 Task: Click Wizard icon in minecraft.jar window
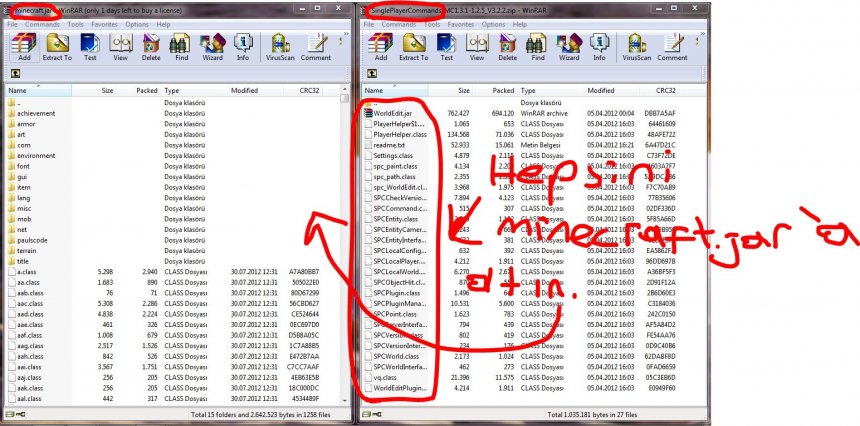point(212,47)
